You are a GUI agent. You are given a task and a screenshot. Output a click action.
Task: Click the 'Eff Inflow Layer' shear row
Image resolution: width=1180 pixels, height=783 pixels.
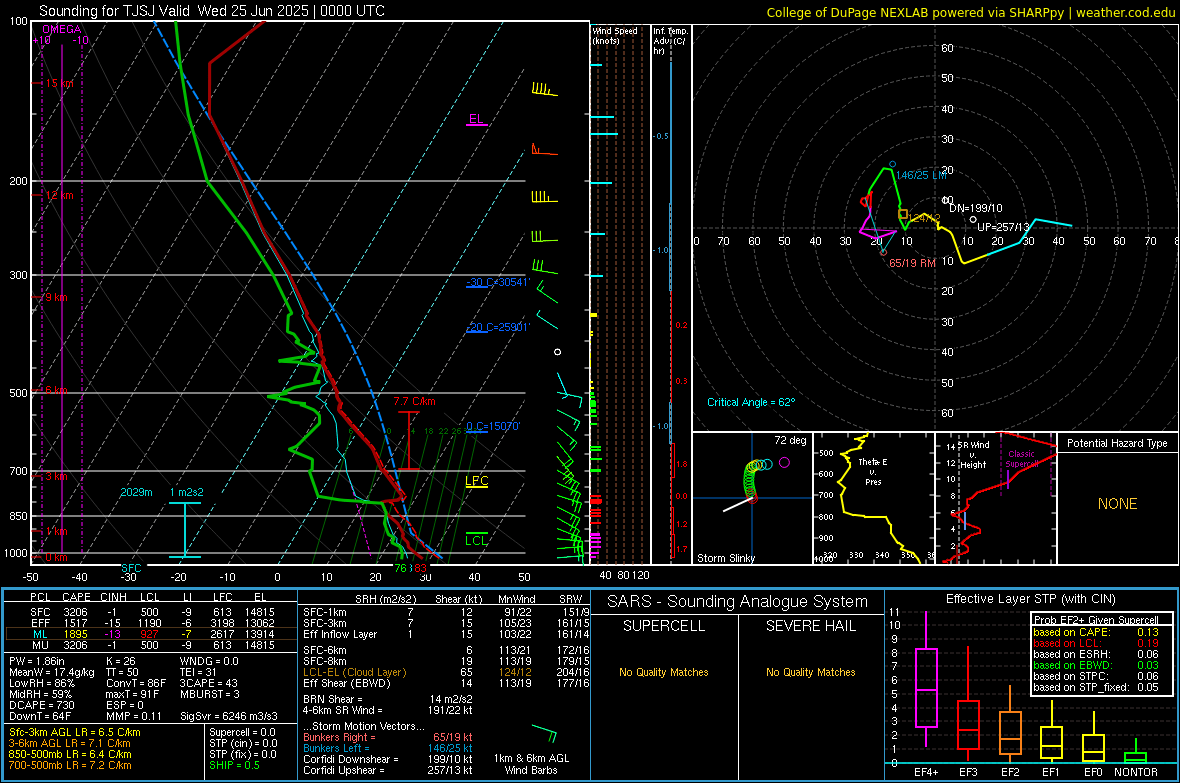pyautogui.click(x=446, y=634)
